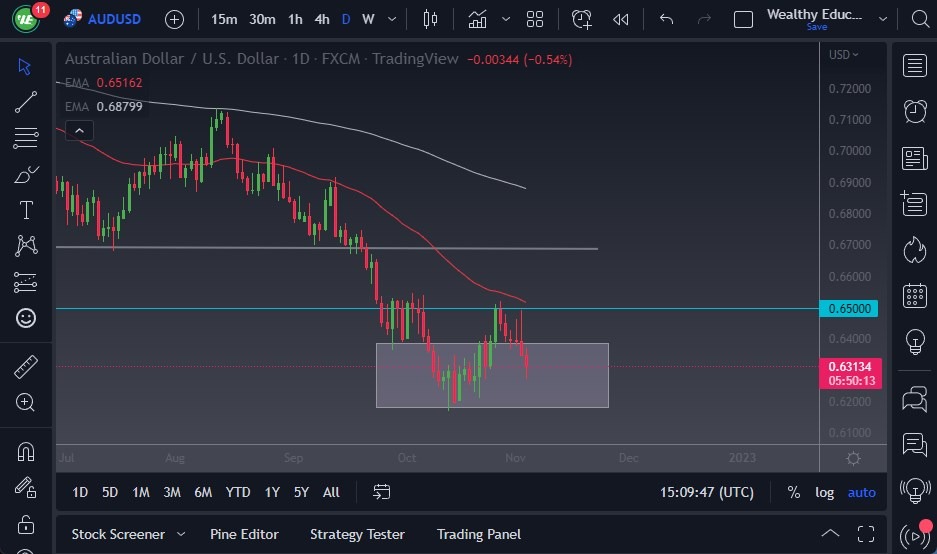Toggle the log scale option

coord(824,492)
